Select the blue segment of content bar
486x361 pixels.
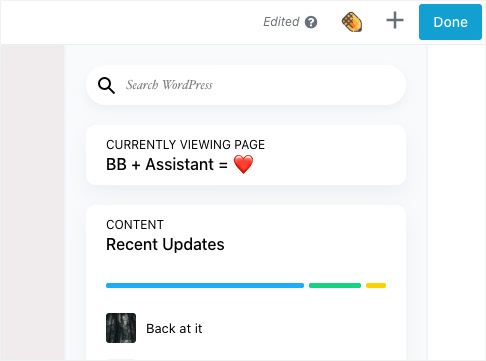[205, 285]
